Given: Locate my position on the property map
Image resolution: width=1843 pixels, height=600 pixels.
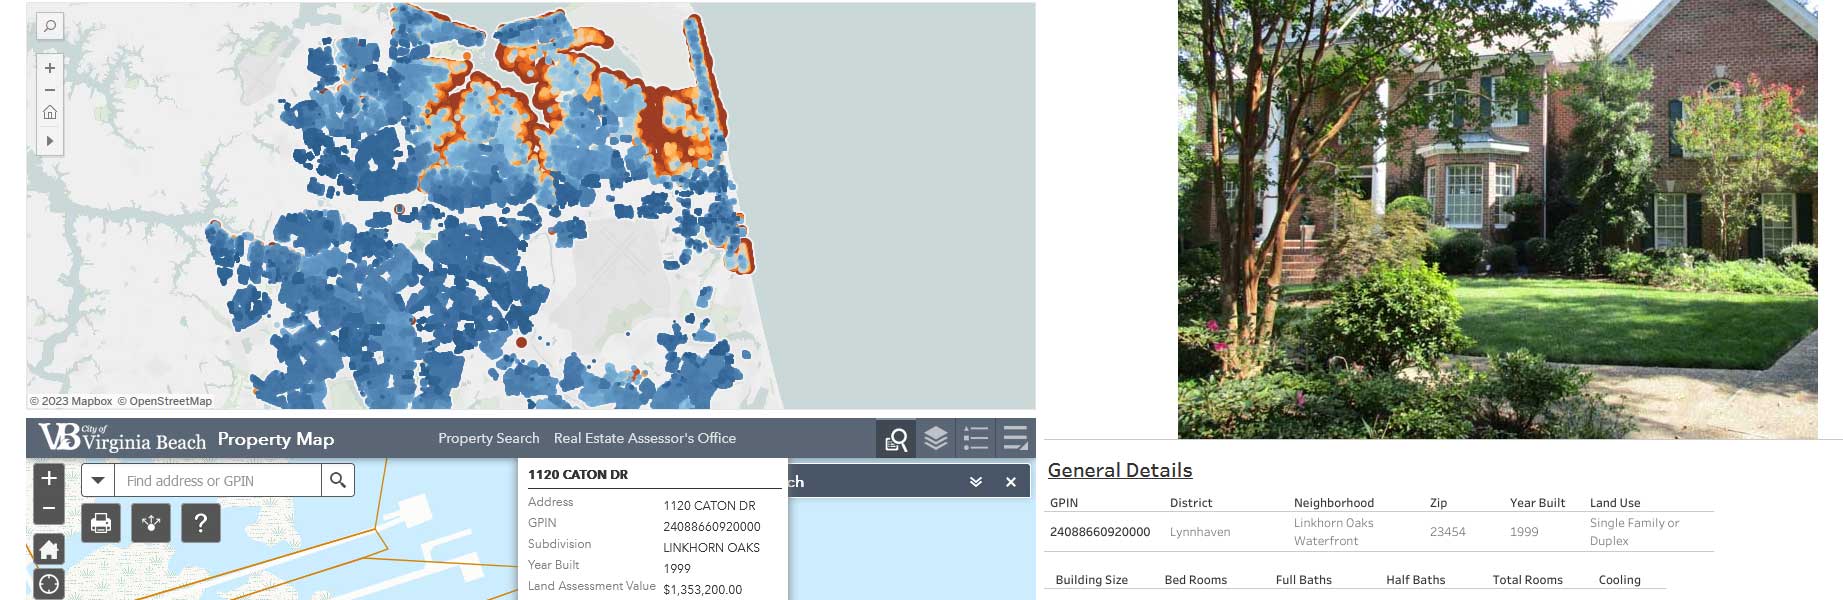Looking at the screenshot, I should (x=49, y=584).
